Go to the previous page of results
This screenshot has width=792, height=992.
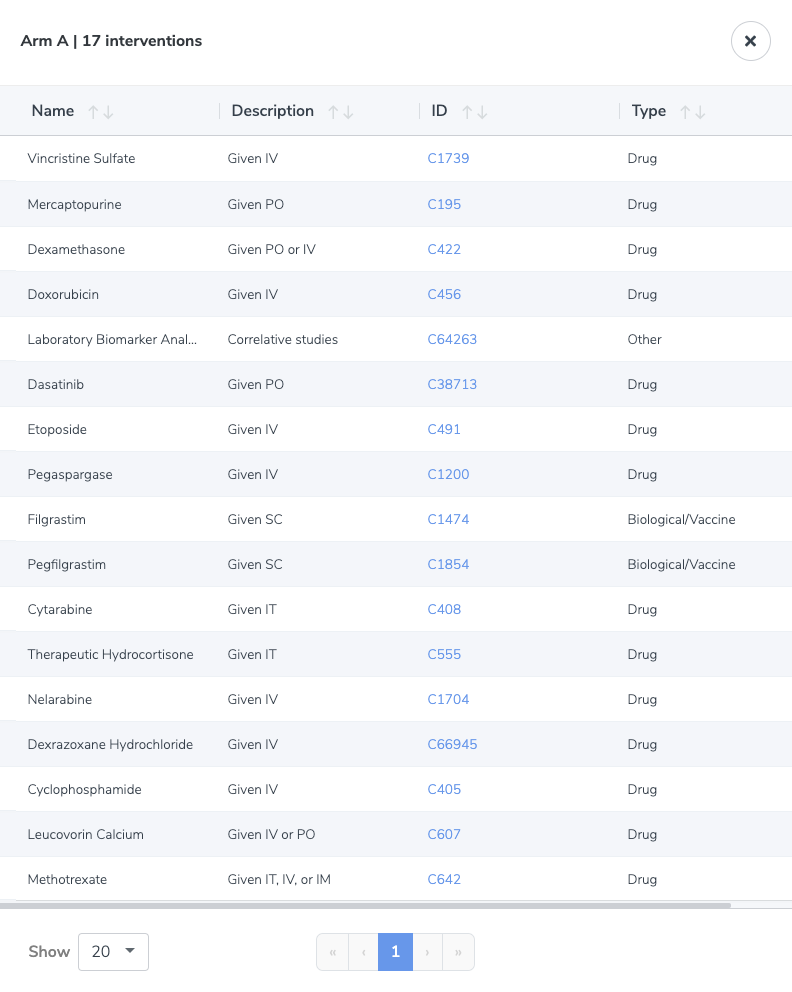coord(364,952)
